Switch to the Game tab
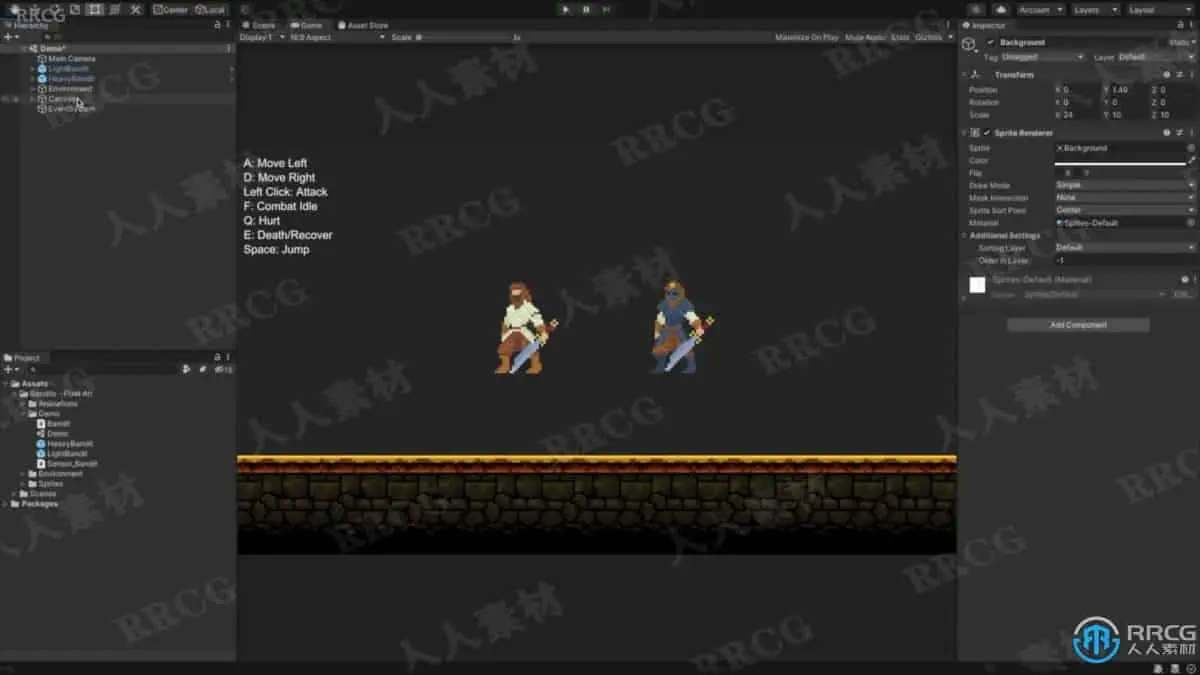1200x675 pixels. (307, 25)
